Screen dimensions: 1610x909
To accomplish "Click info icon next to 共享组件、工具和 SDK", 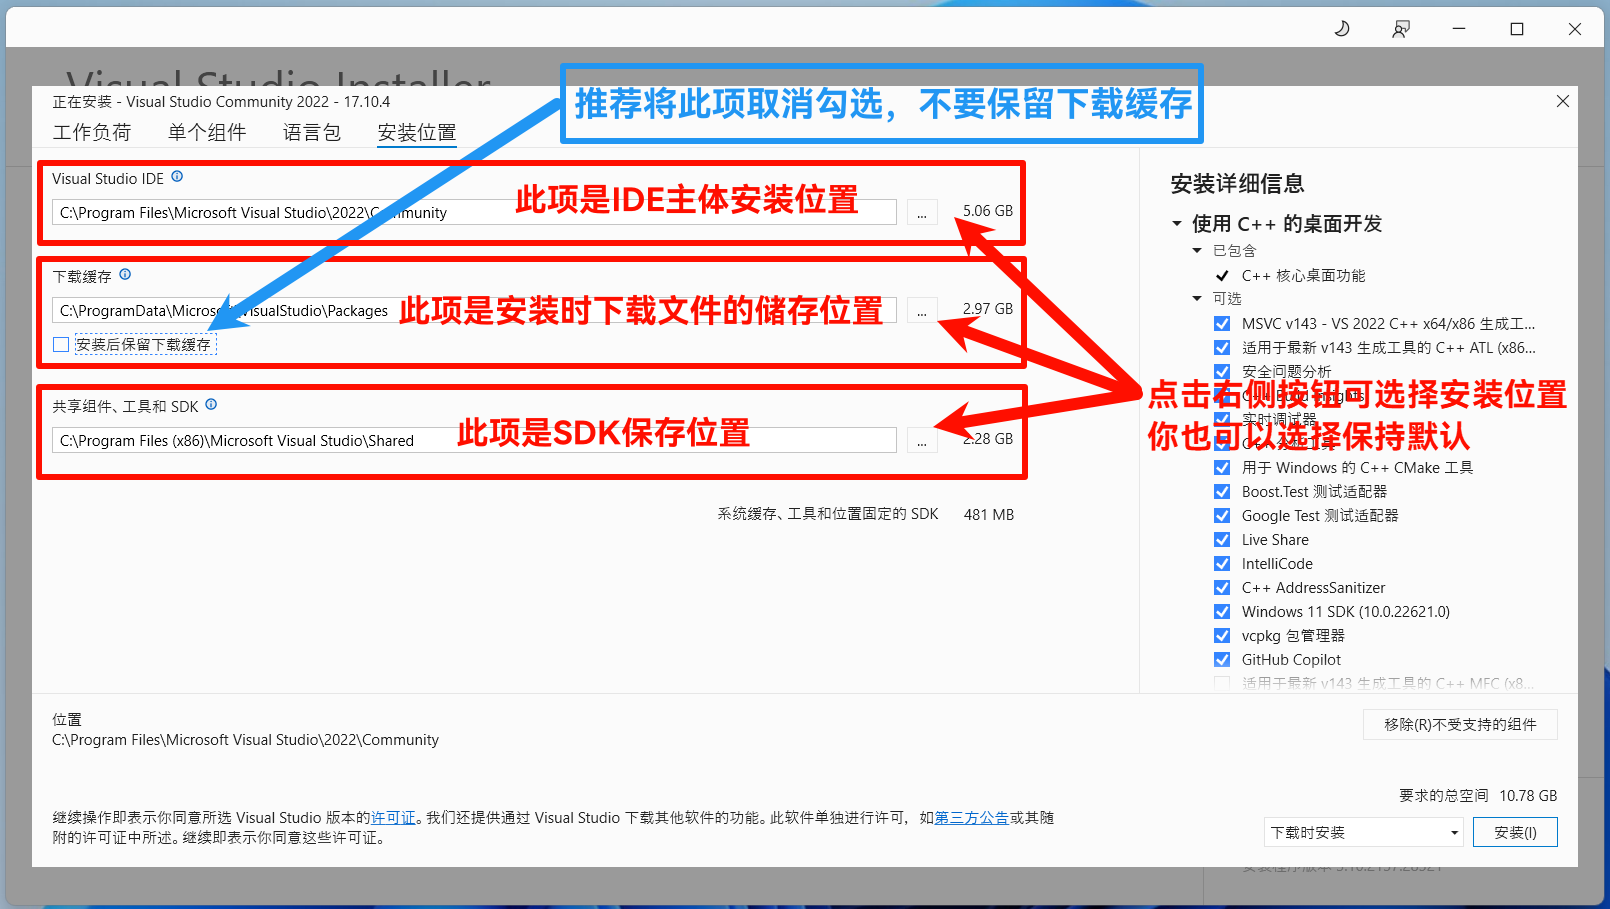I will [211, 405].
